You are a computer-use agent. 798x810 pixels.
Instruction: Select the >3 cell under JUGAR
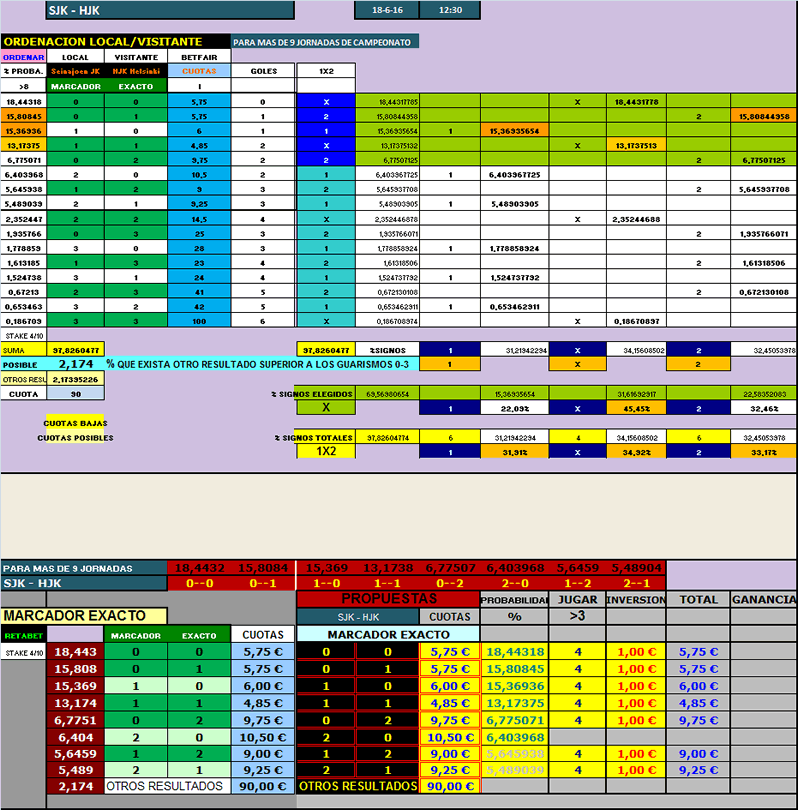(x=577, y=616)
